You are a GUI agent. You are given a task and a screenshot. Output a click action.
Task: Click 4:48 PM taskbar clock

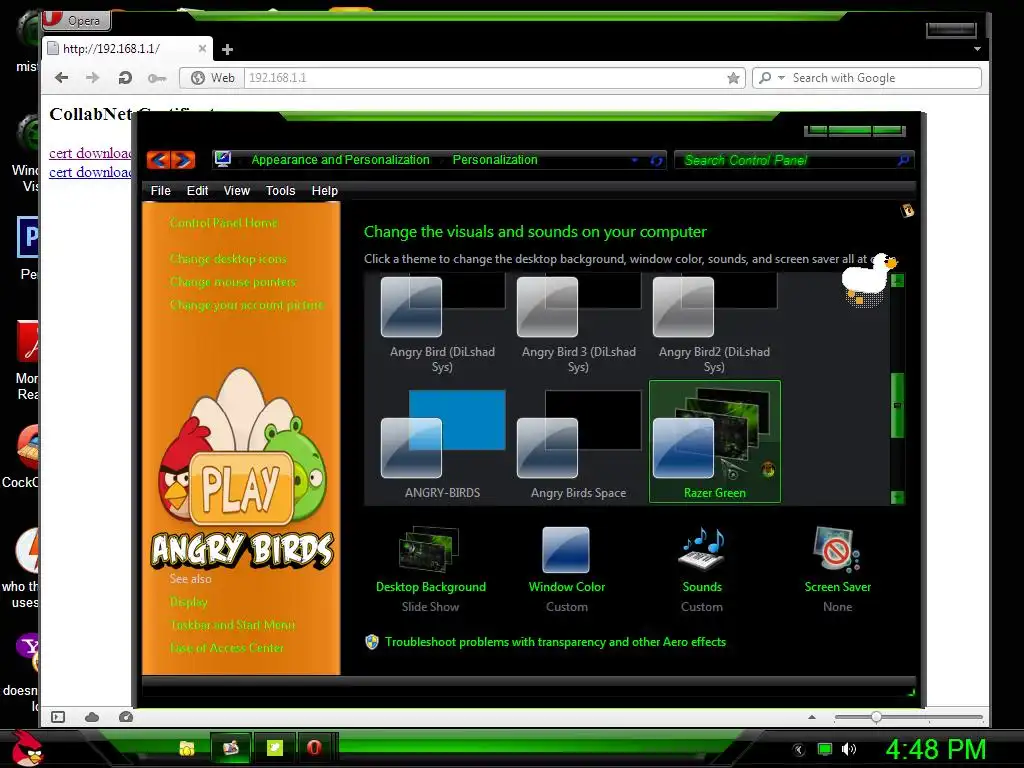click(935, 749)
